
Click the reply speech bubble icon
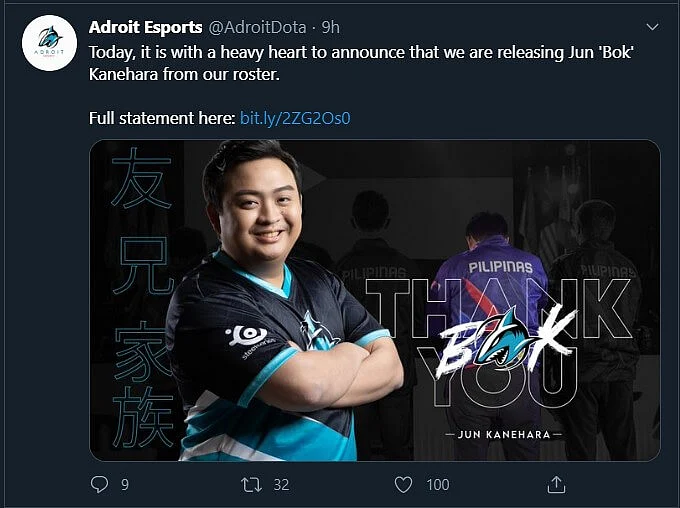[x=99, y=484]
